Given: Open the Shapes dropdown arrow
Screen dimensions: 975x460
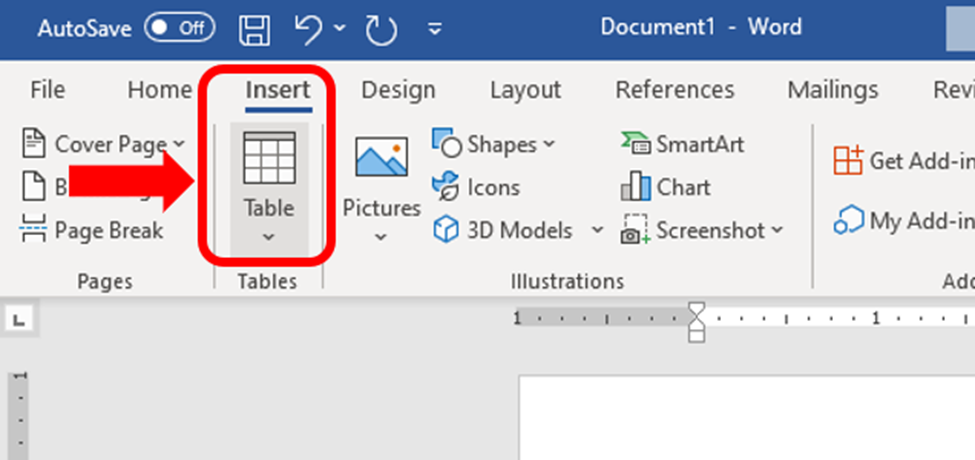Looking at the screenshot, I should click(x=548, y=144).
